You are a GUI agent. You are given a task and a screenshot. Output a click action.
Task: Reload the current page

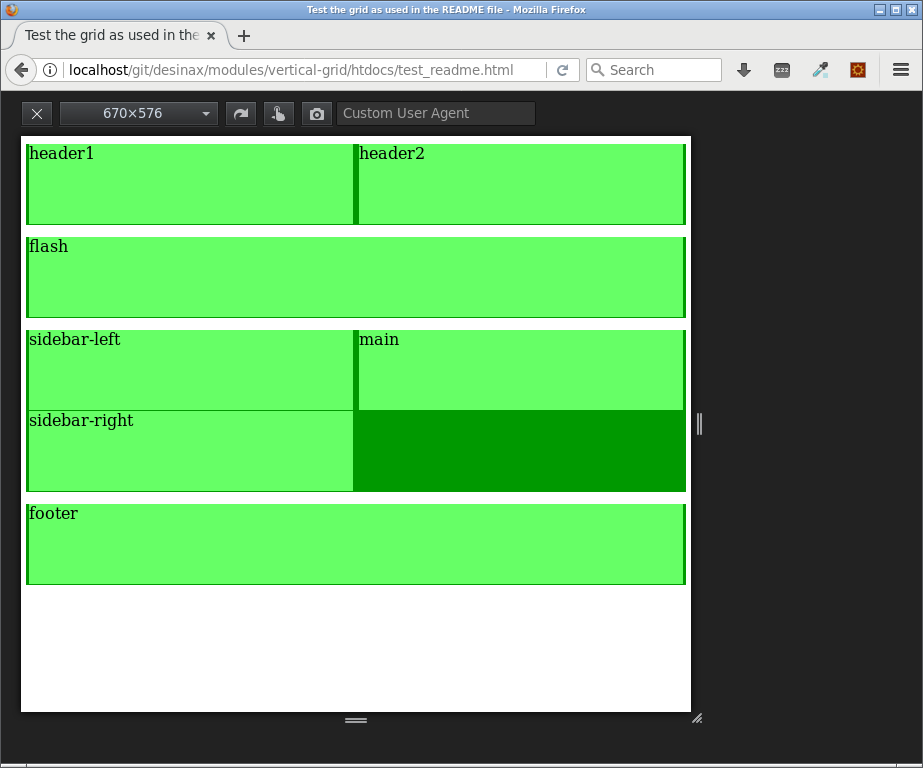562,70
